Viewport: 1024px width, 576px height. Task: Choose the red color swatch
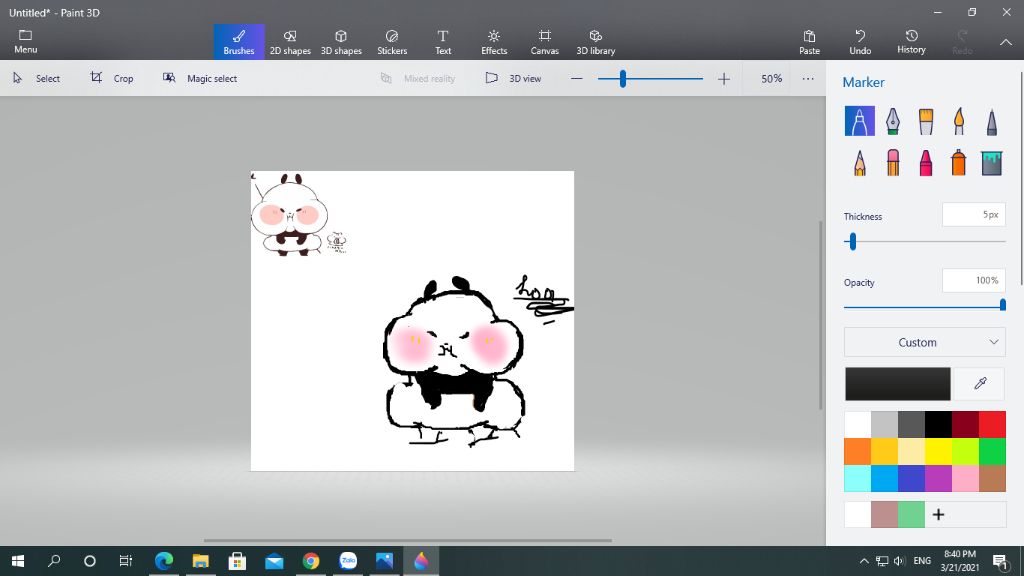click(x=992, y=424)
